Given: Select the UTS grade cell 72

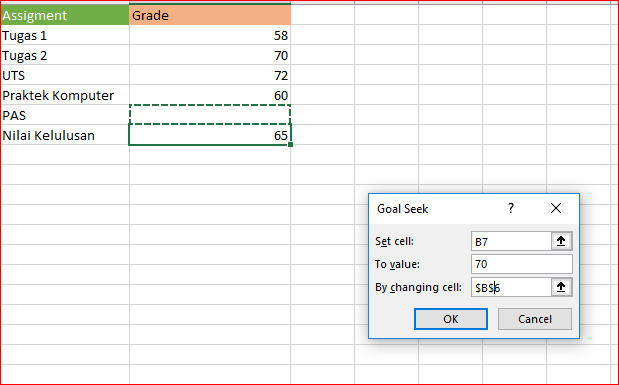Looking at the screenshot, I should 210,75.
